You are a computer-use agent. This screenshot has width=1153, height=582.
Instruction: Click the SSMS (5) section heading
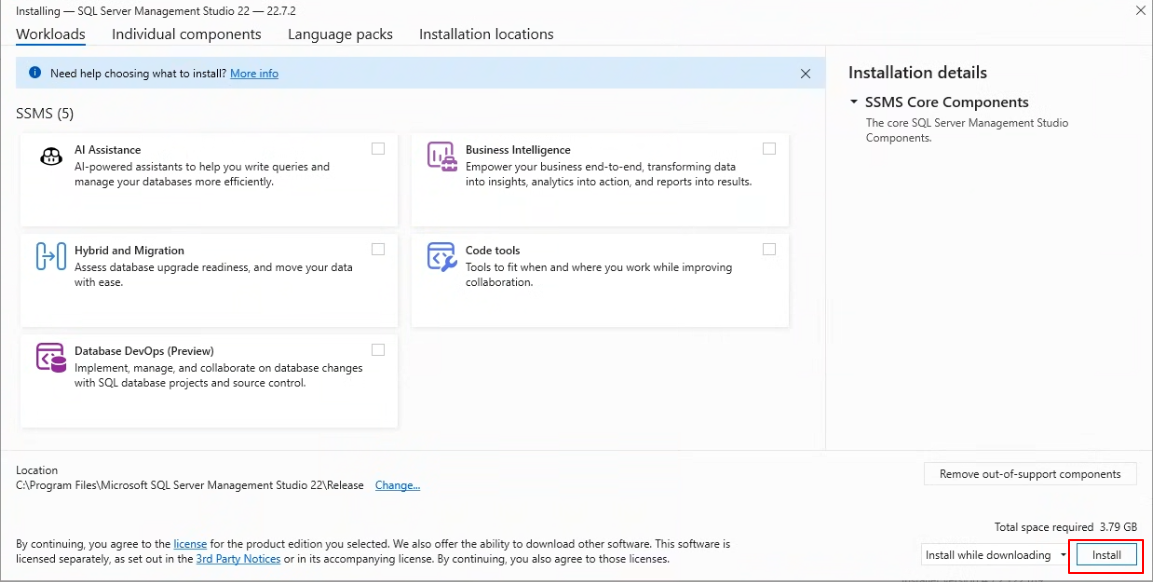tap(45, 113)
